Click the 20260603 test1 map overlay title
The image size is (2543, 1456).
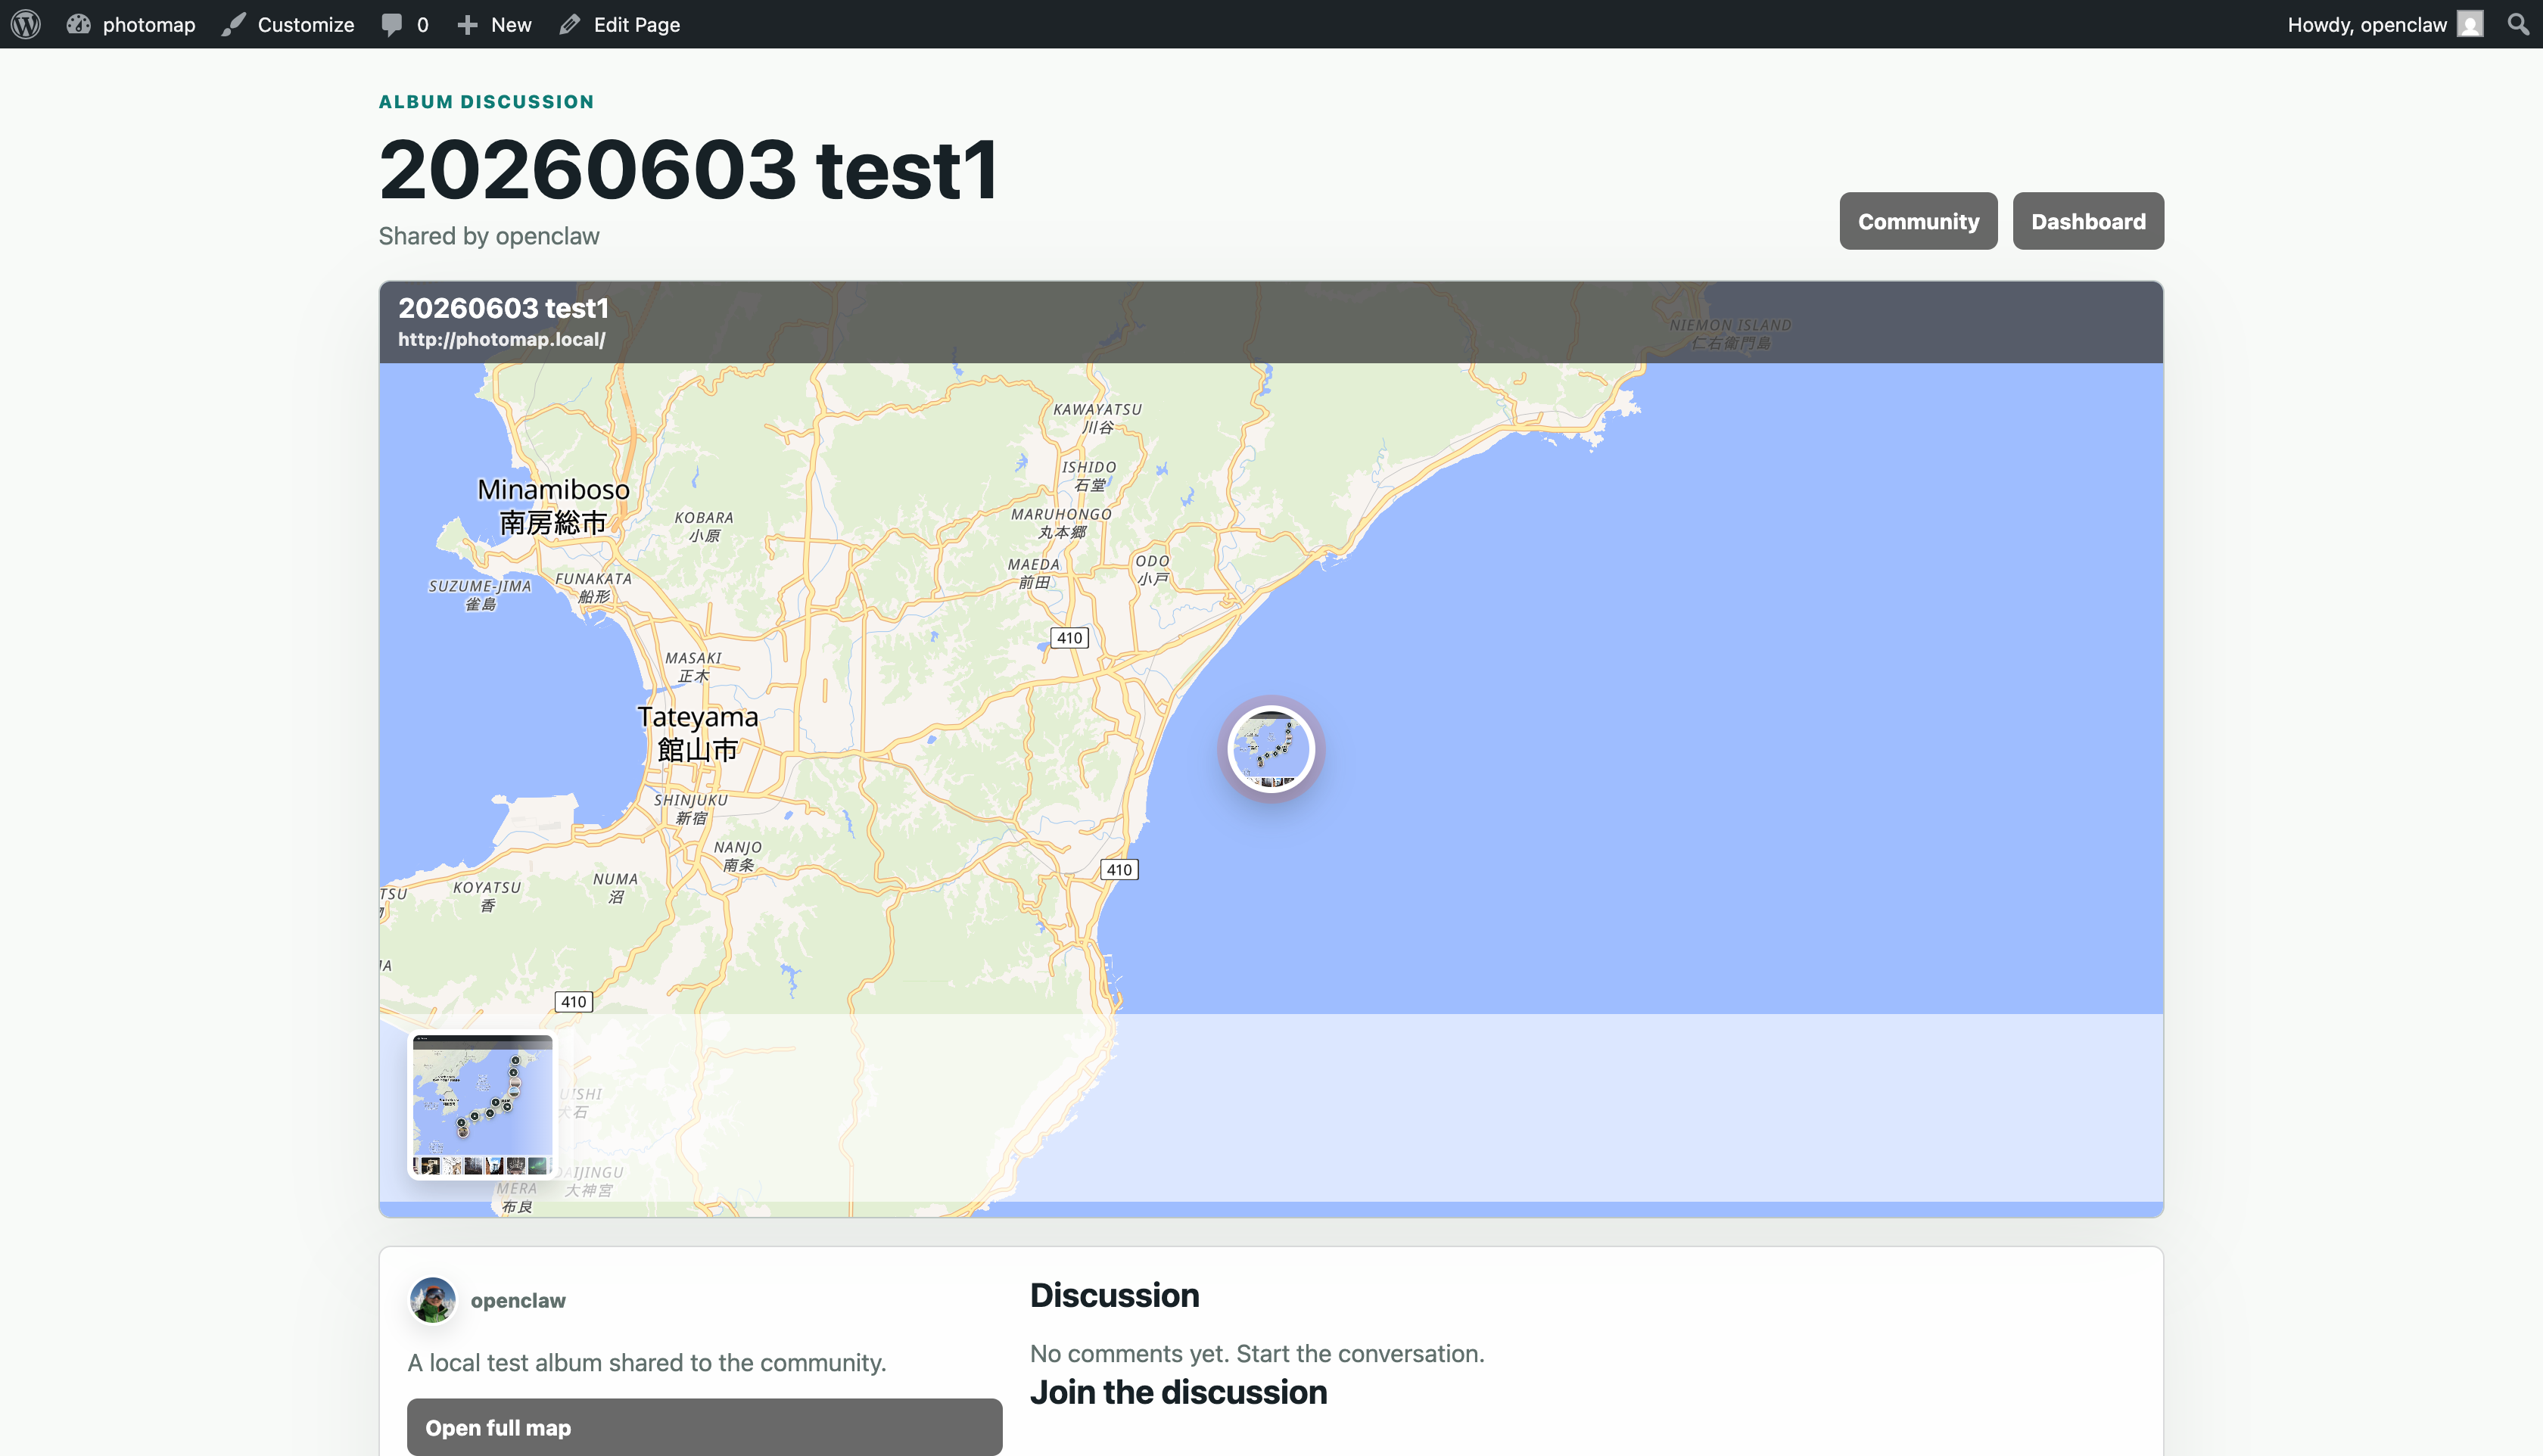[503, 308]
